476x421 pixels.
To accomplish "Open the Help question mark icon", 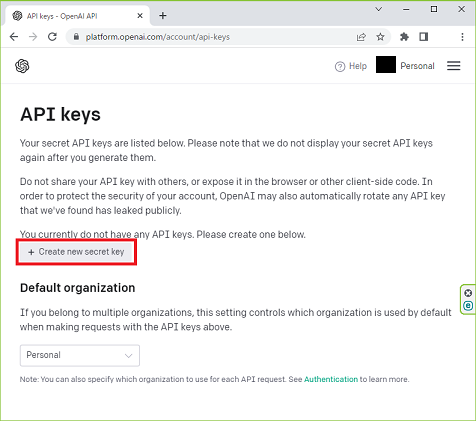I will [x=340, y=67].
